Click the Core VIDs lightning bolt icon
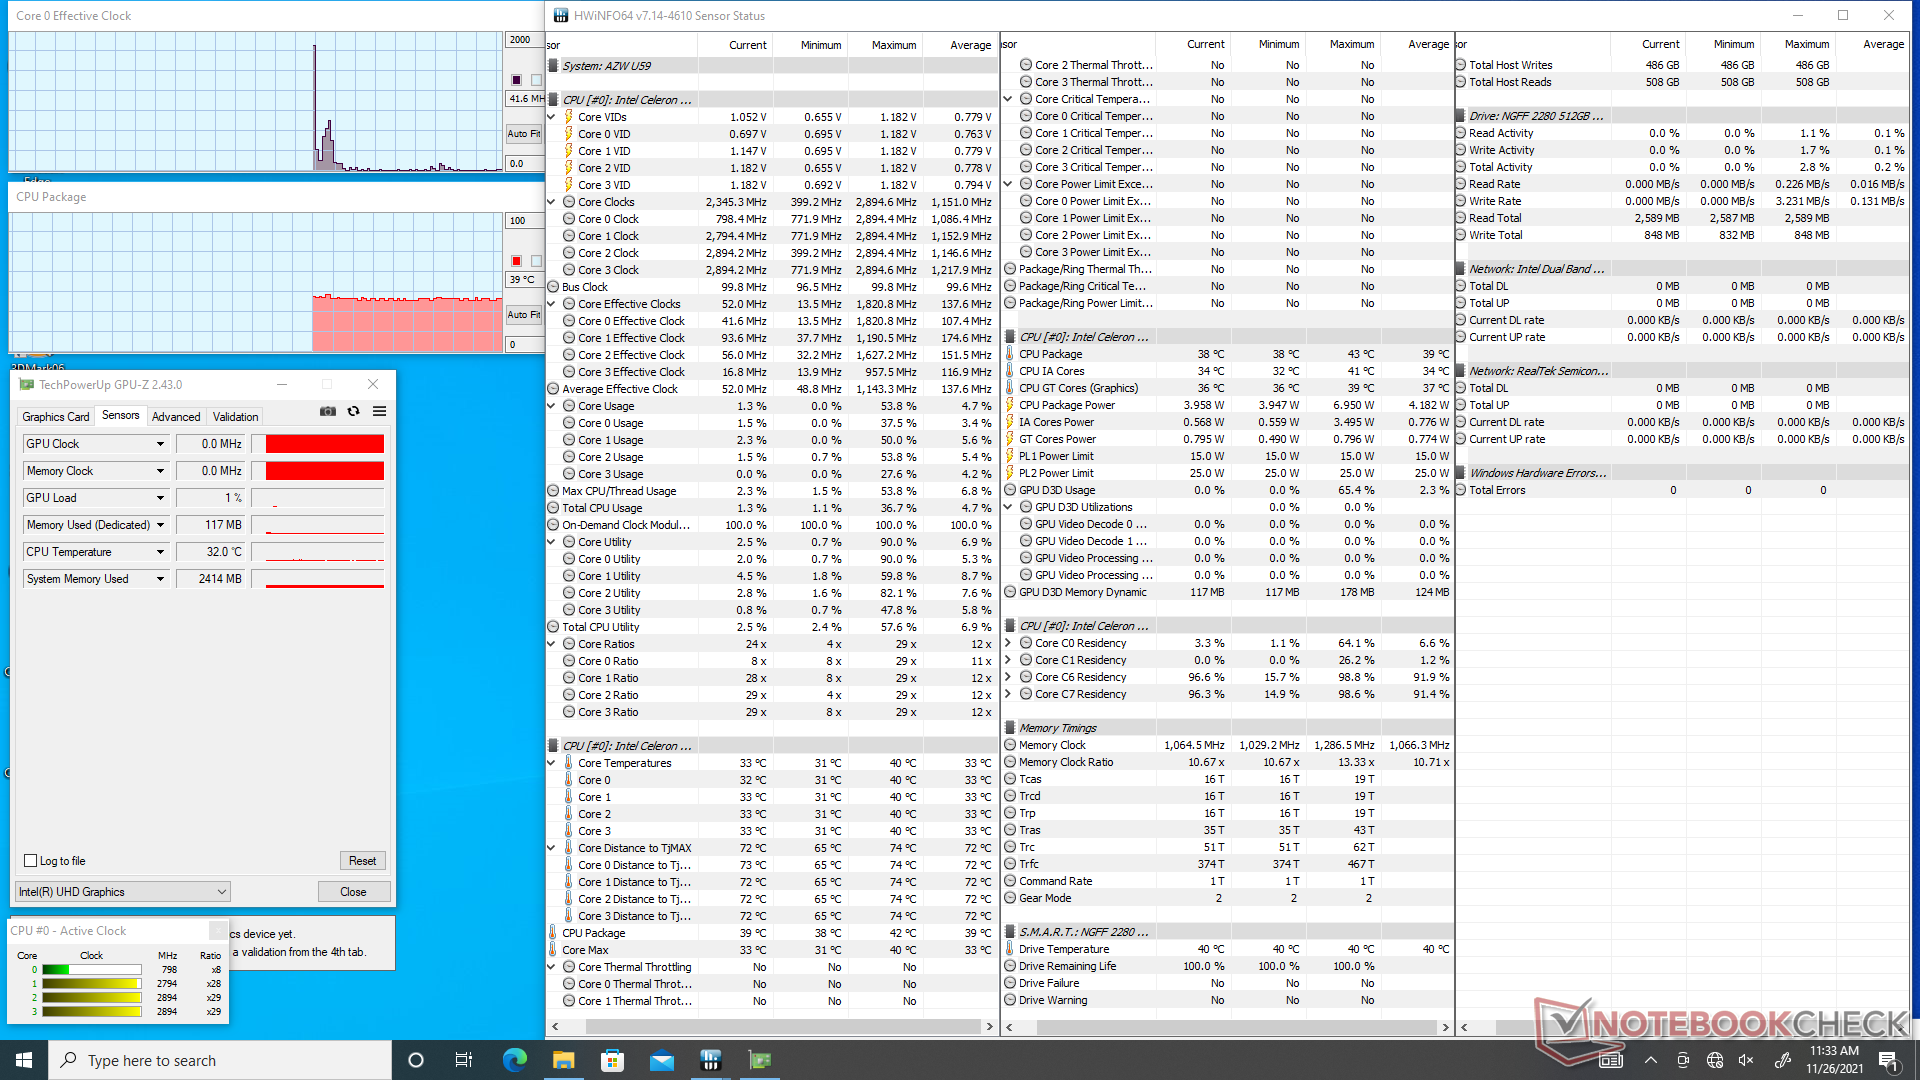 569,117
